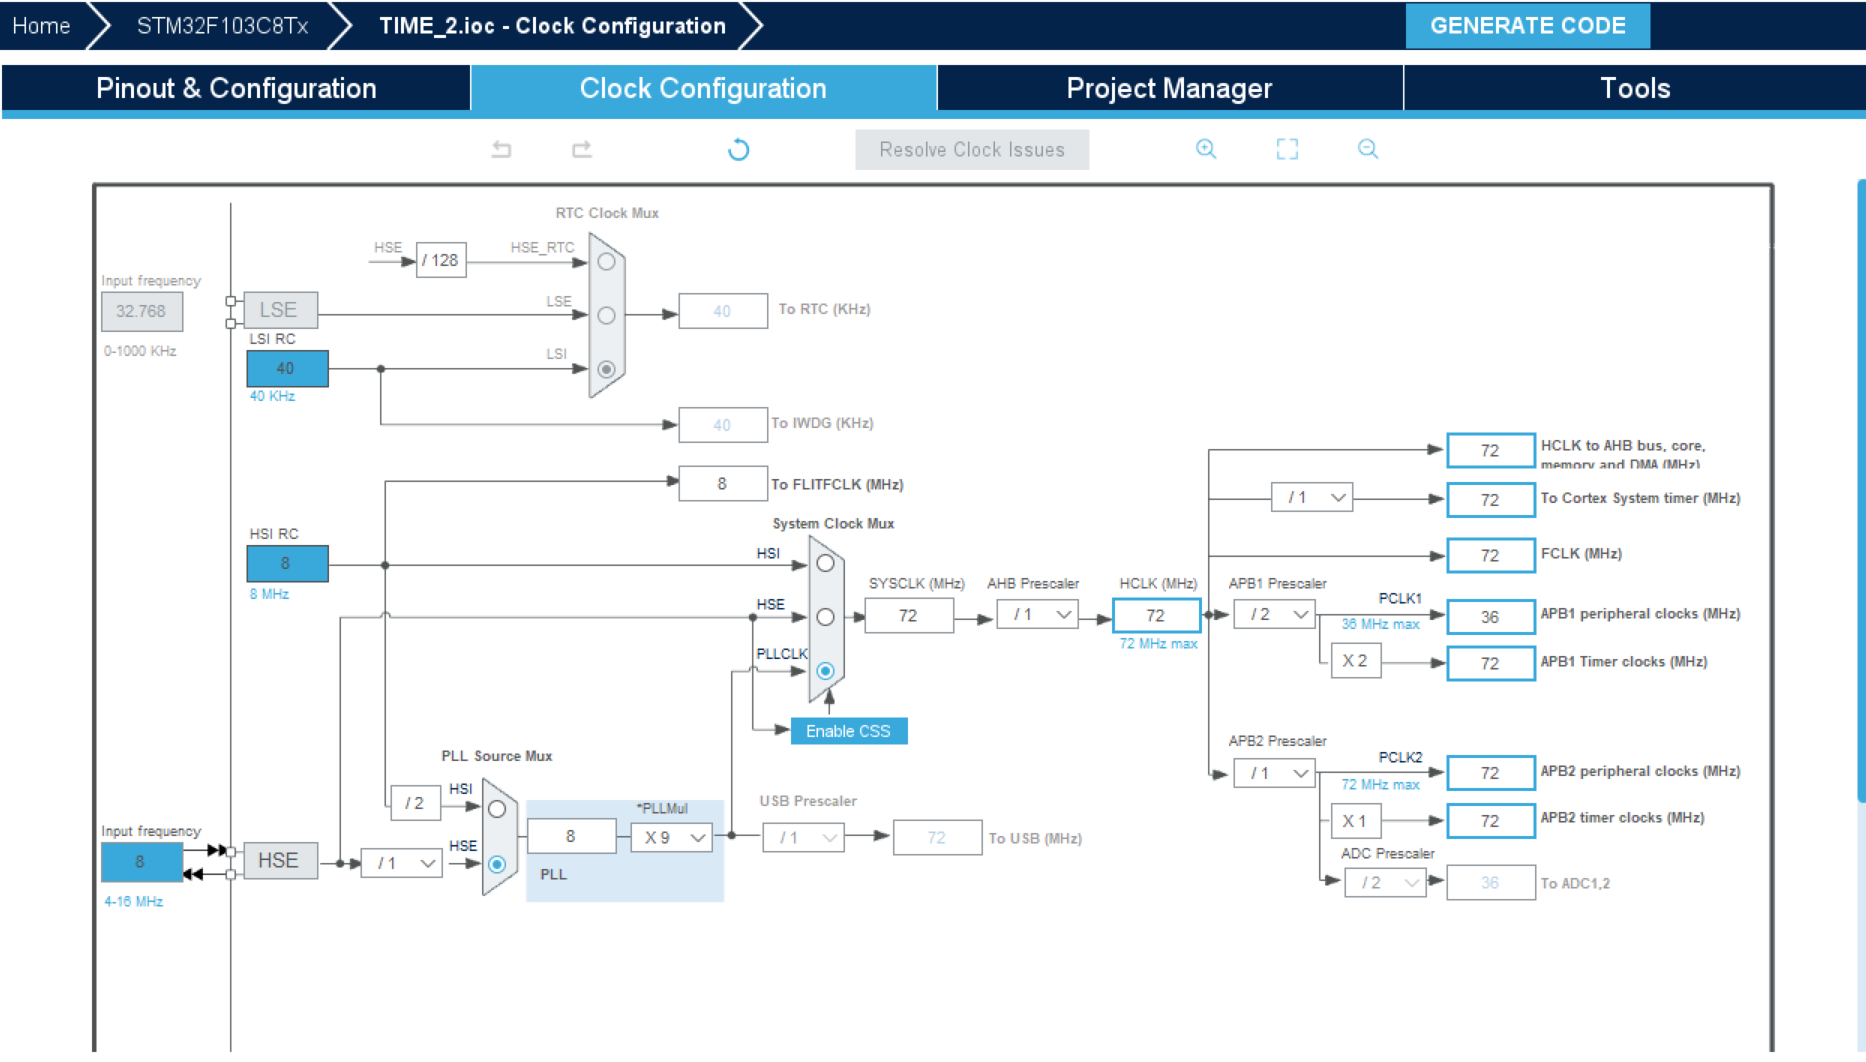Click the To FLITFCLK (MHz) value box
Image resolution: width=1866 pixels, height=1062 pixels.
(723, 484)
